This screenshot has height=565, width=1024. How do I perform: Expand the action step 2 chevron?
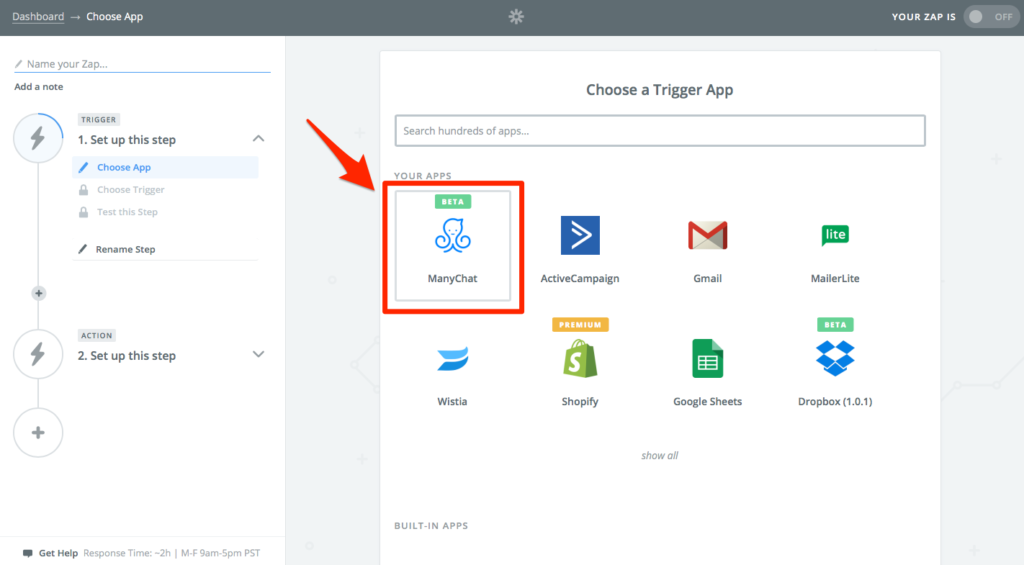click(x=259, y=355)
